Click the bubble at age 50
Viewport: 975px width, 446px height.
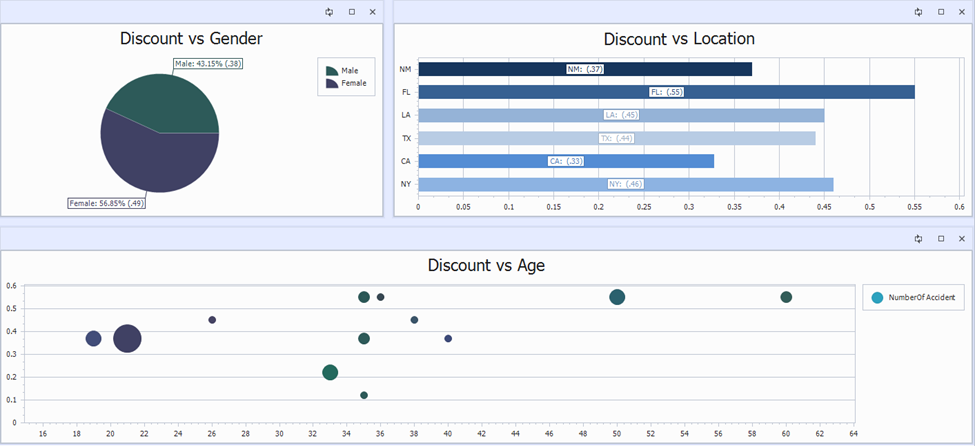(x=617, y=297)
